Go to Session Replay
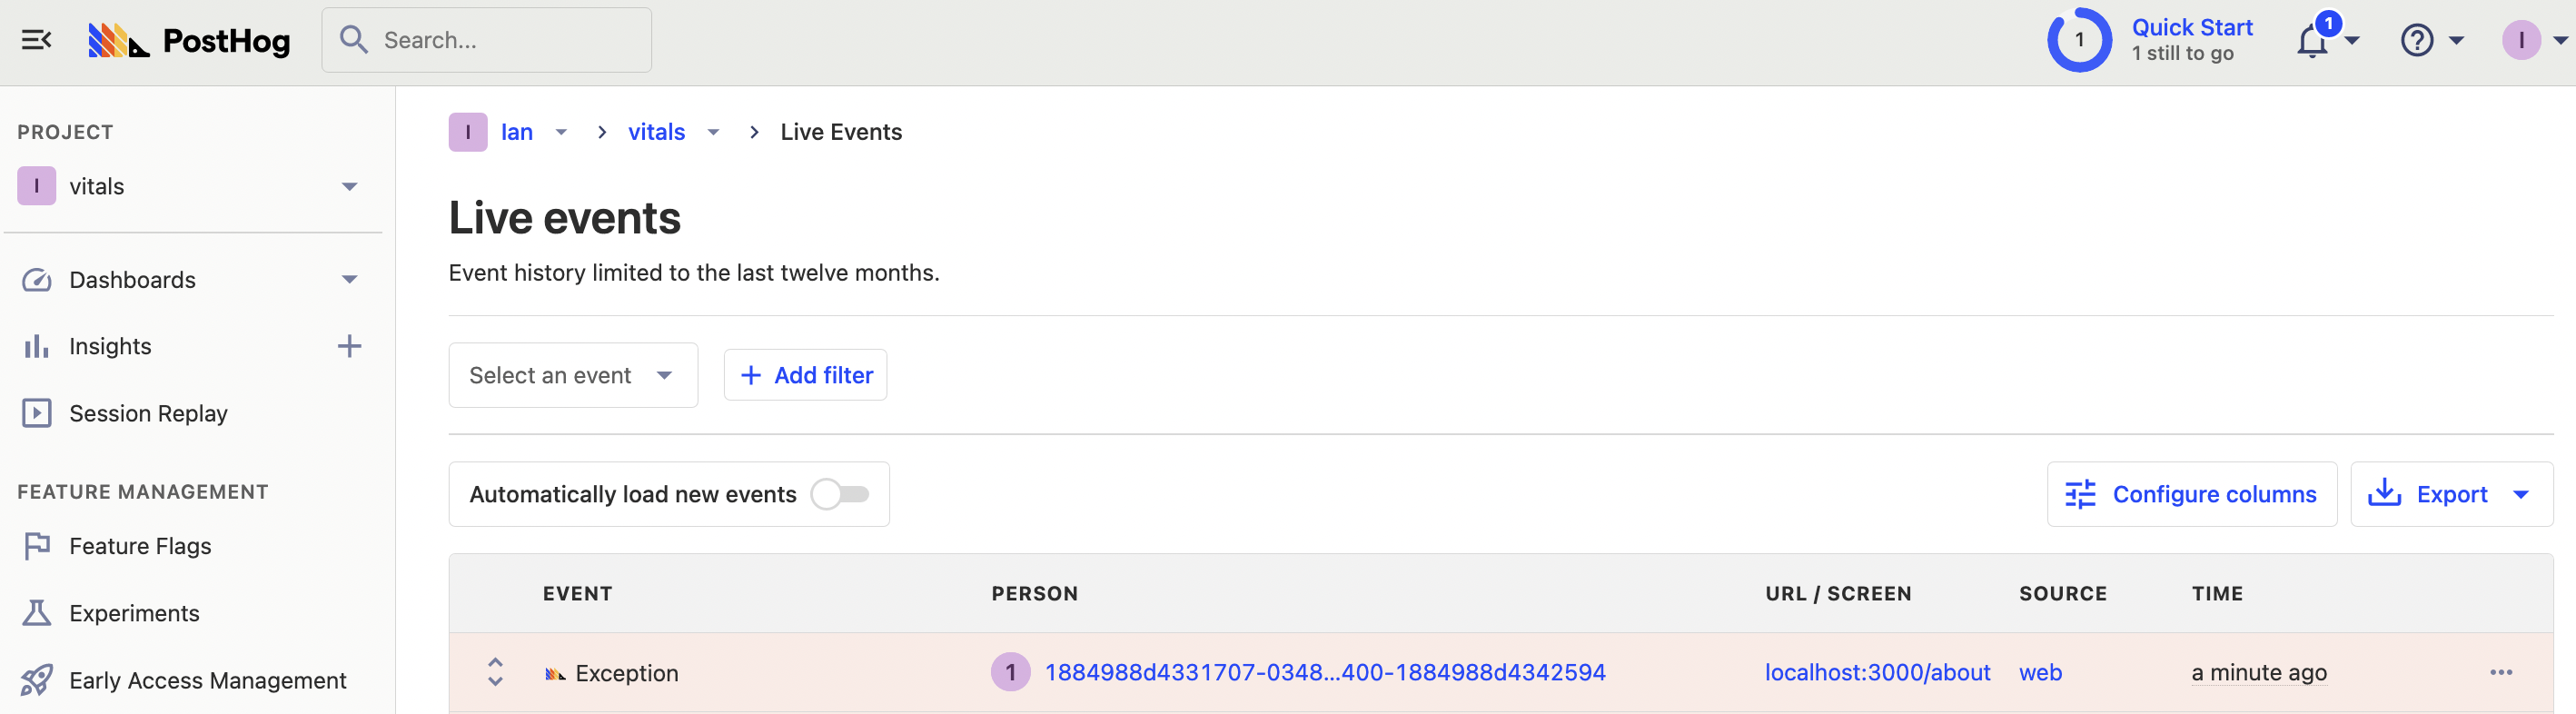Screen dimensions: 2576x714 (148, 413)
